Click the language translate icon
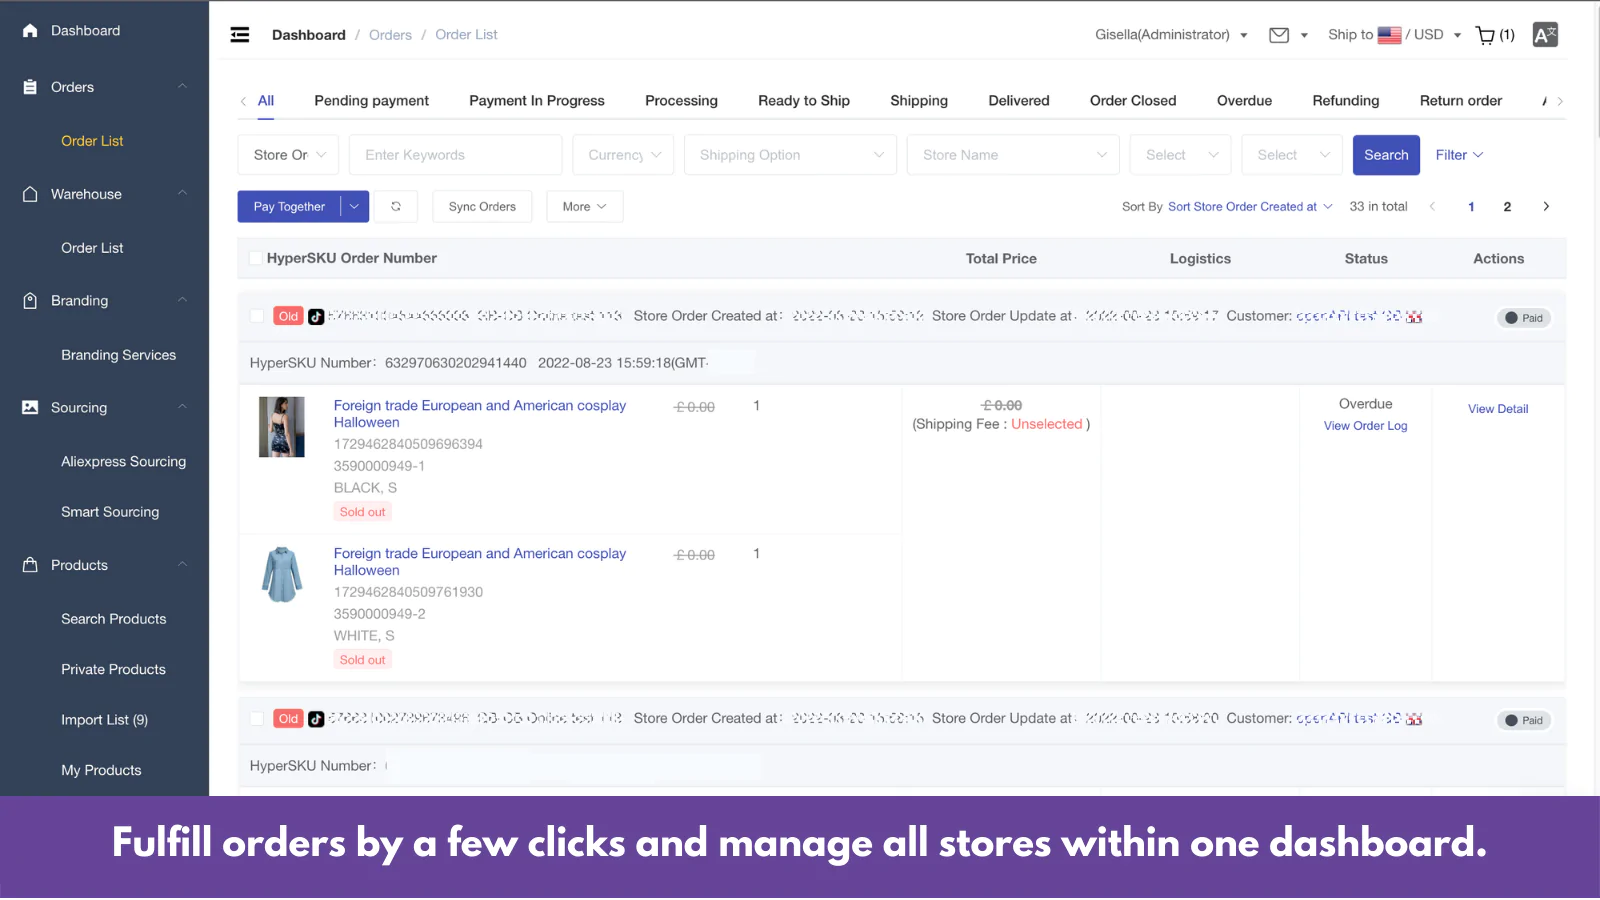 pos(1545,35)
